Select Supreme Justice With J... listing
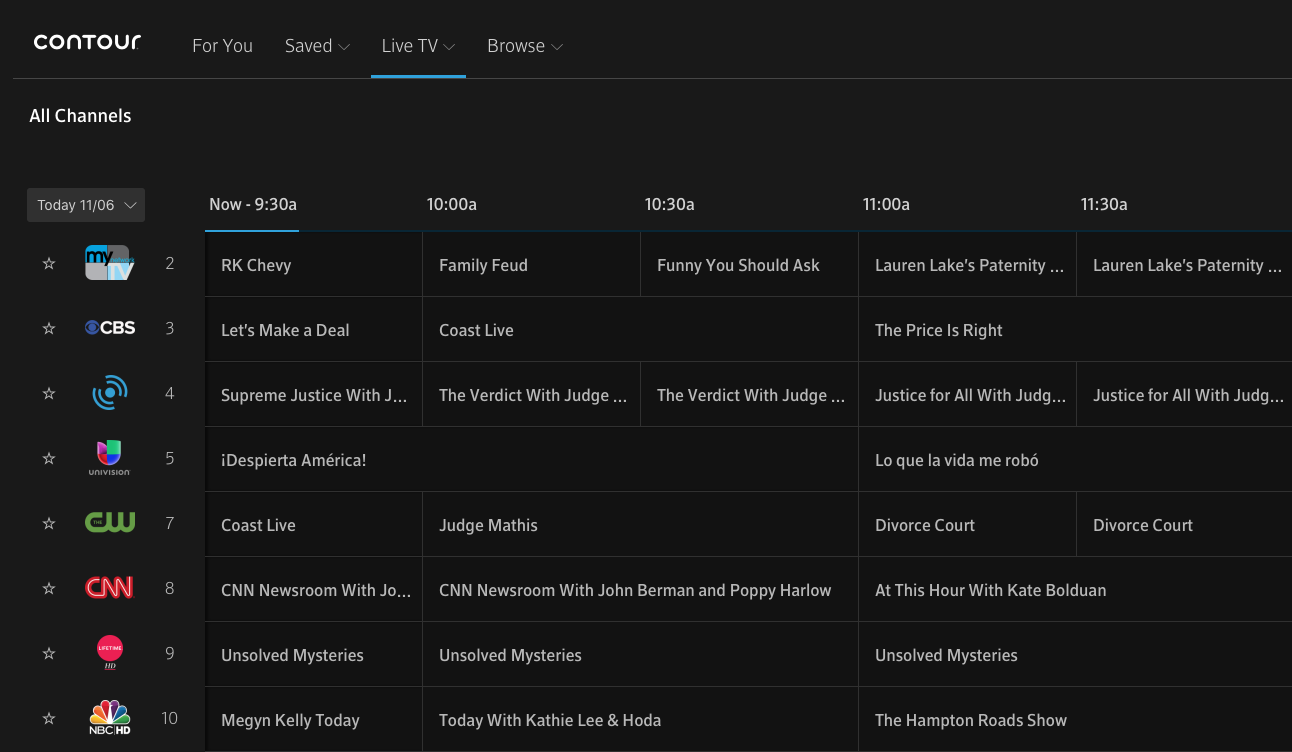The height and width of the screenshot is (752, 1292). tap(314, 395)
